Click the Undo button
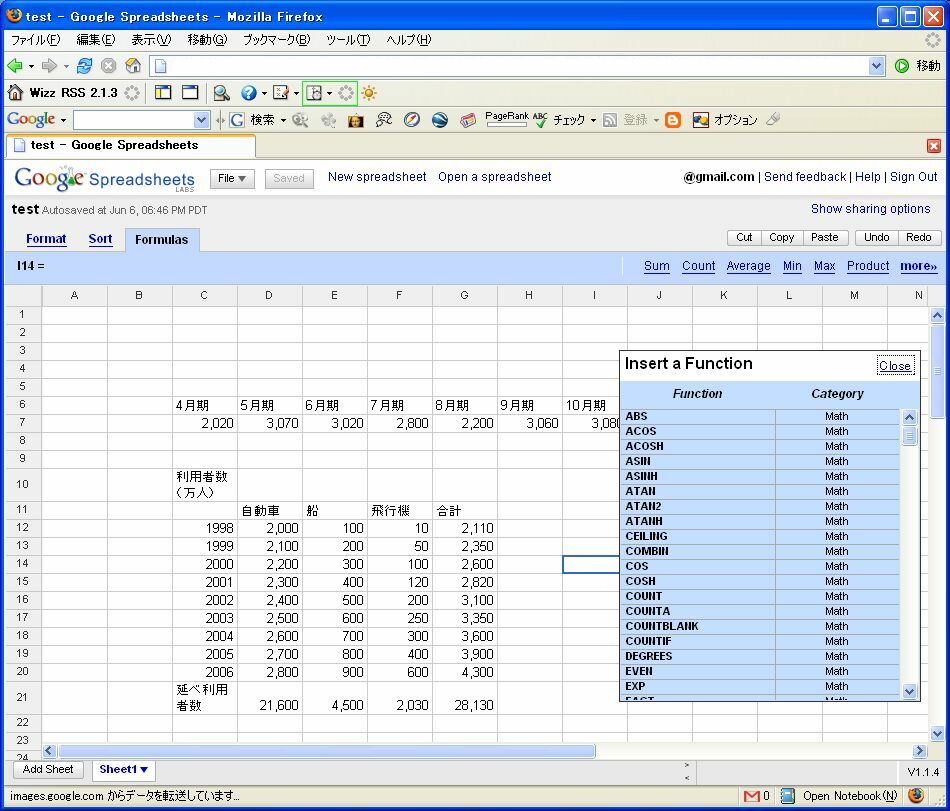The height and width of the screenshot is (811, 950). coord(876,237)
